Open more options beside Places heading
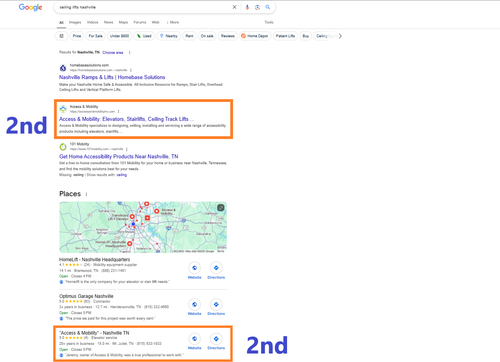This screenshot has height=362, width=500. pyautogui.click(x=86, y=194)
